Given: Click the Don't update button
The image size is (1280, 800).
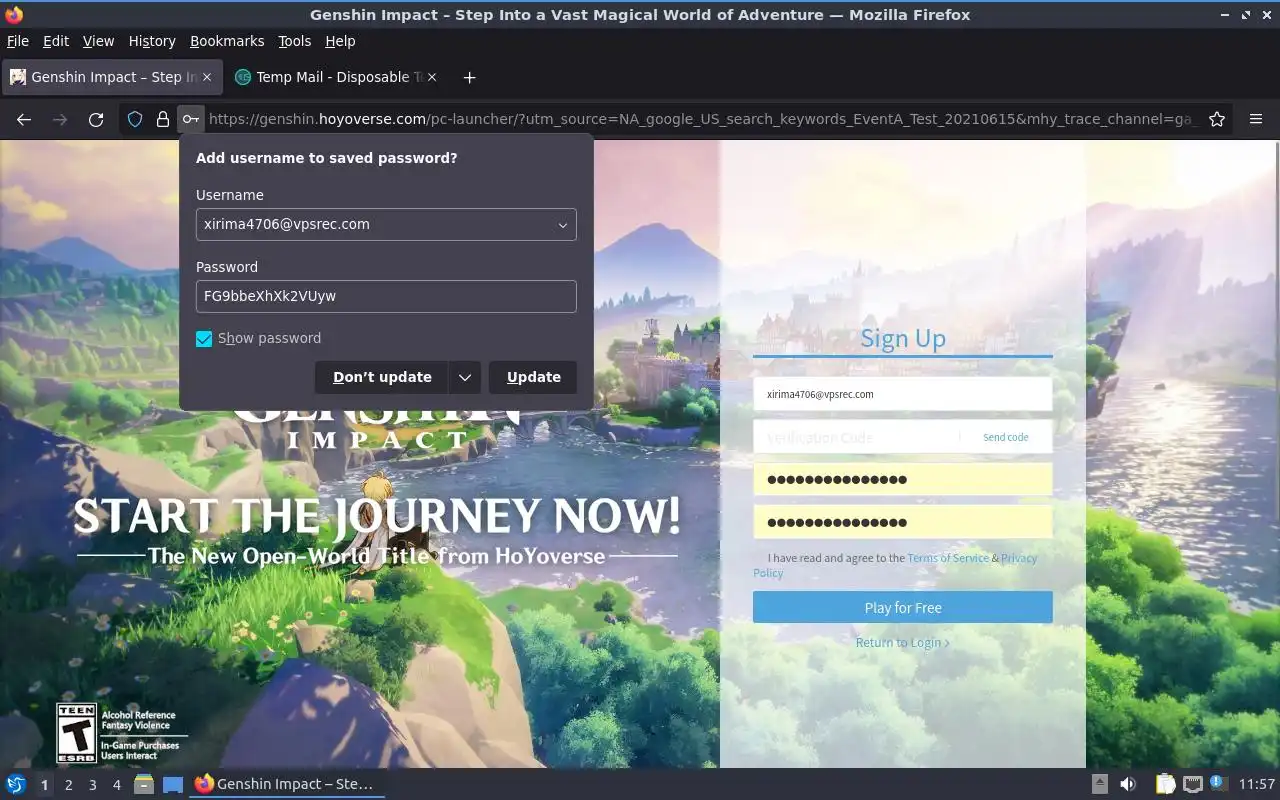Looking at the screenshot, I should 382,377.
